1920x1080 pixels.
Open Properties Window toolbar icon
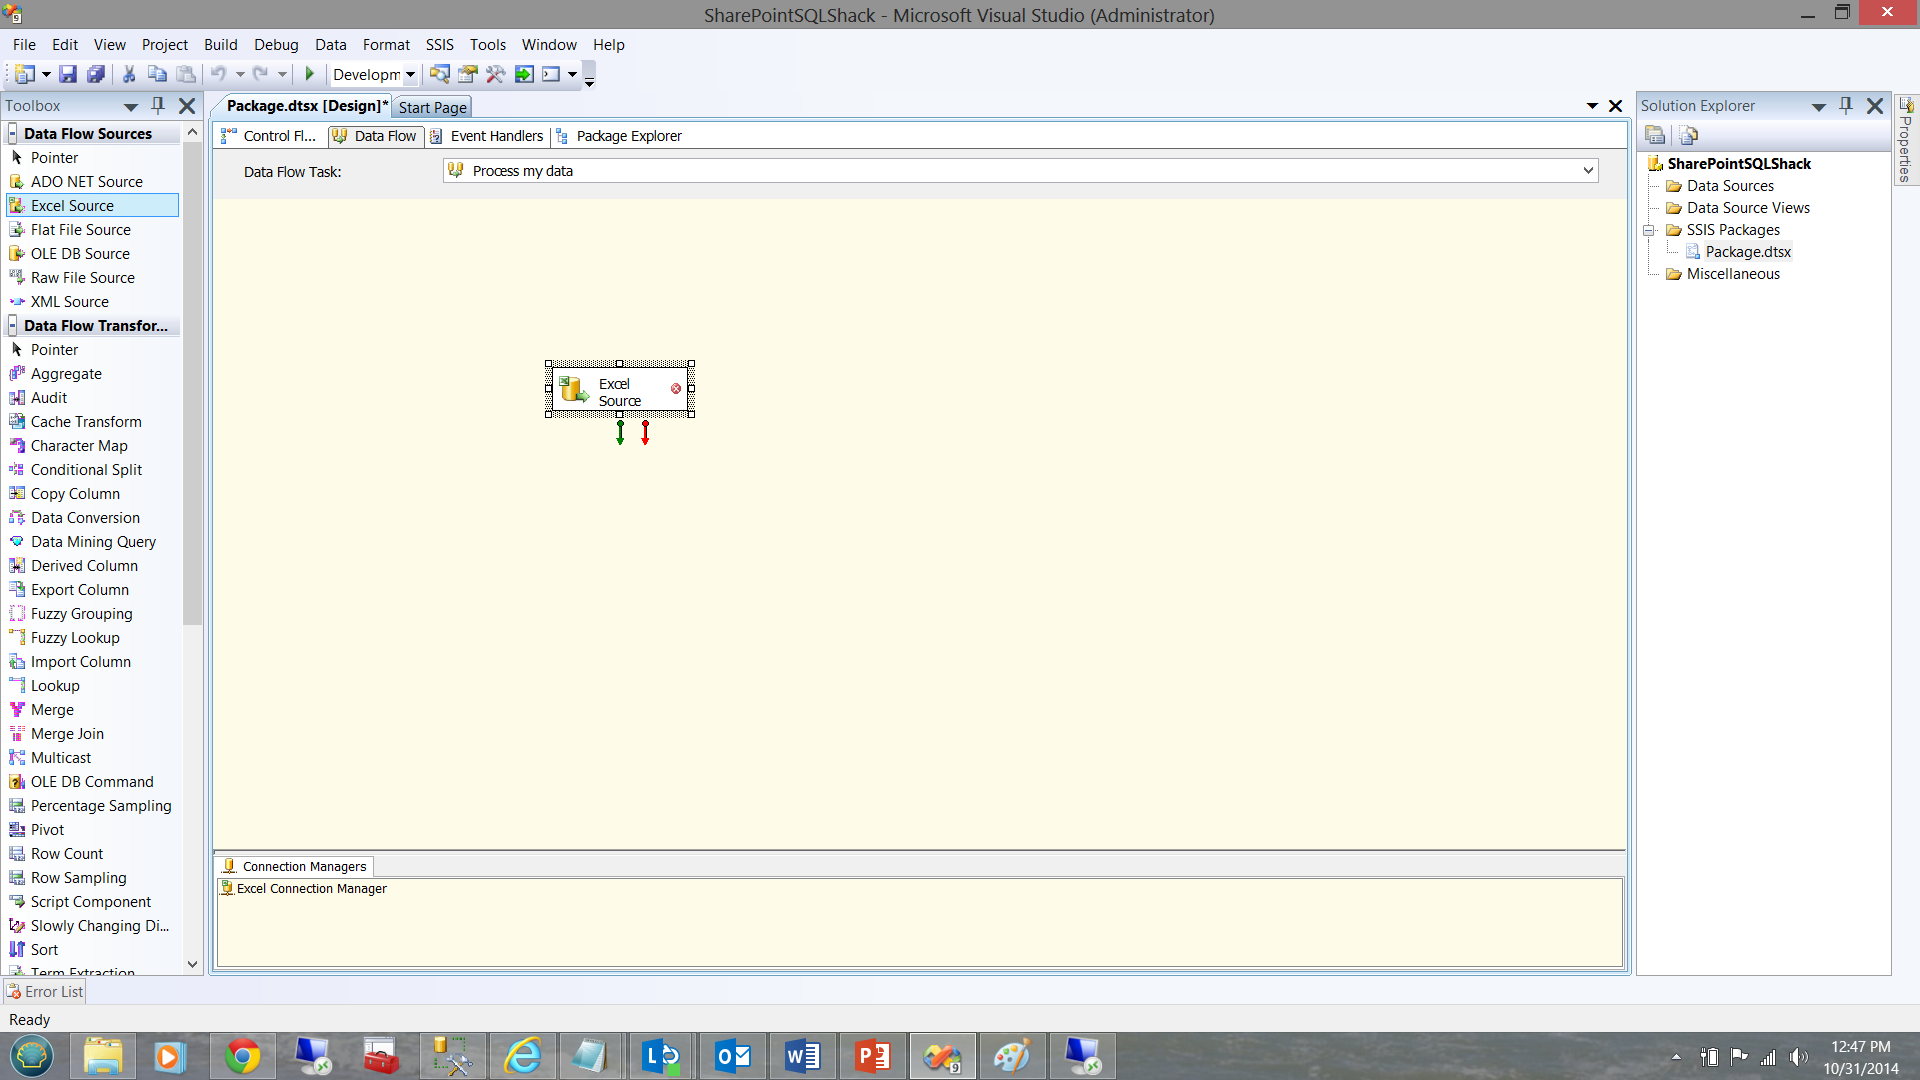[467, 74]
